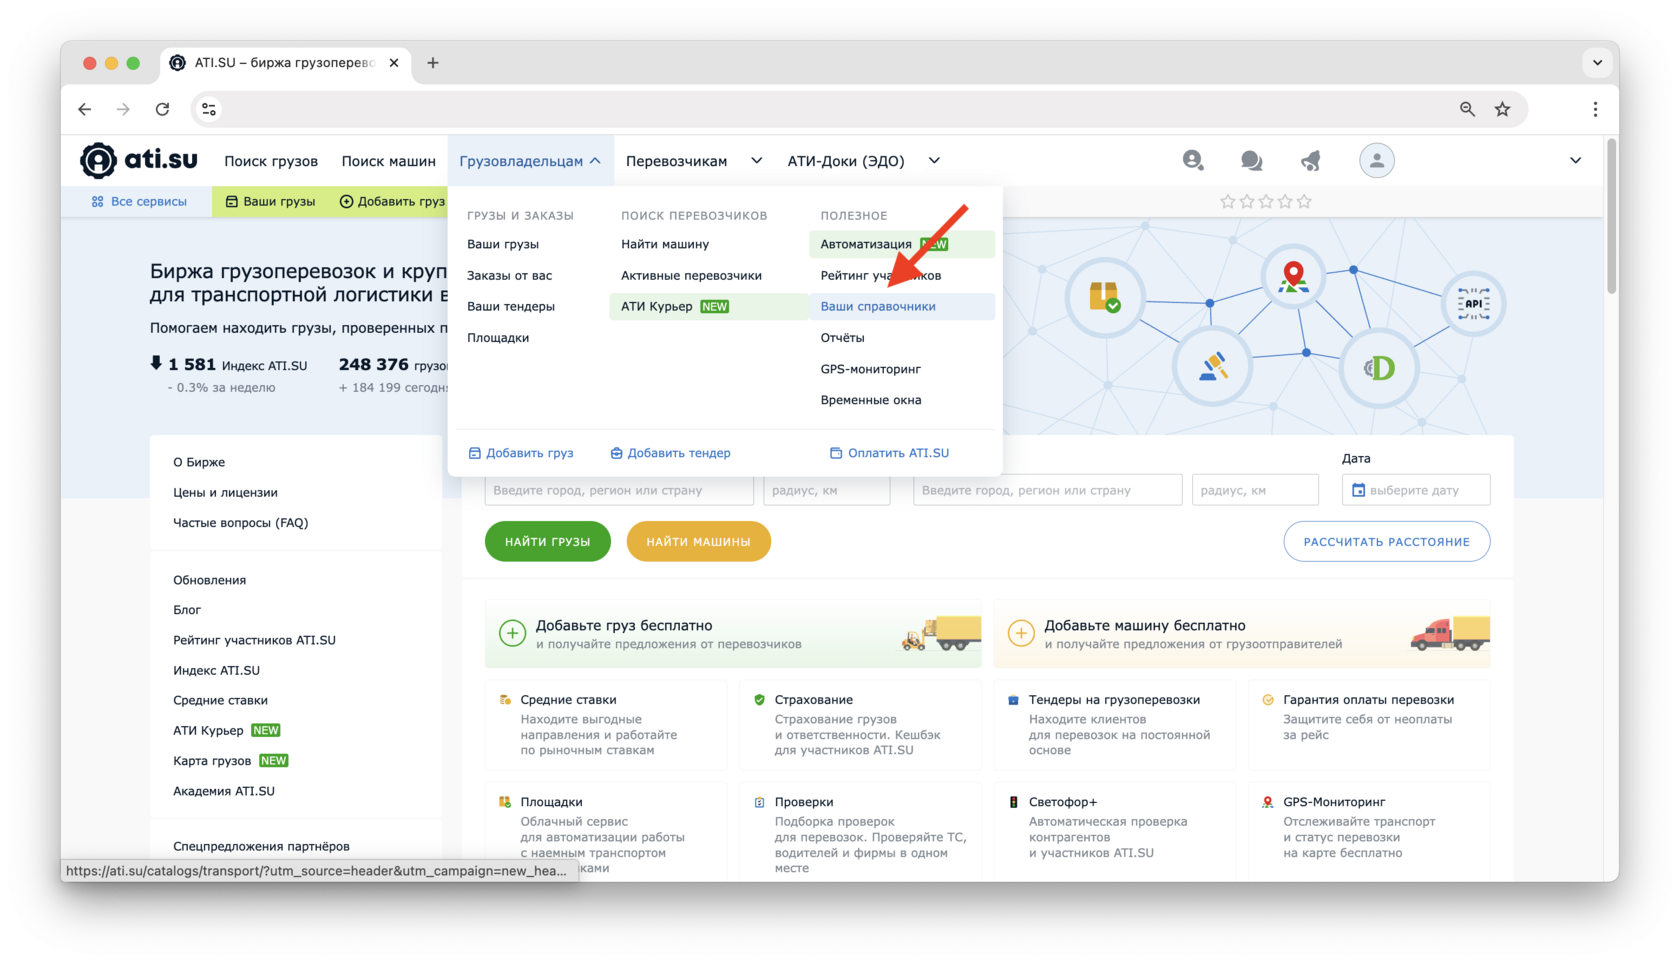
Task: Click the megaphone announcements icon
Action: pyautogui.click(x=1310, y=160)
